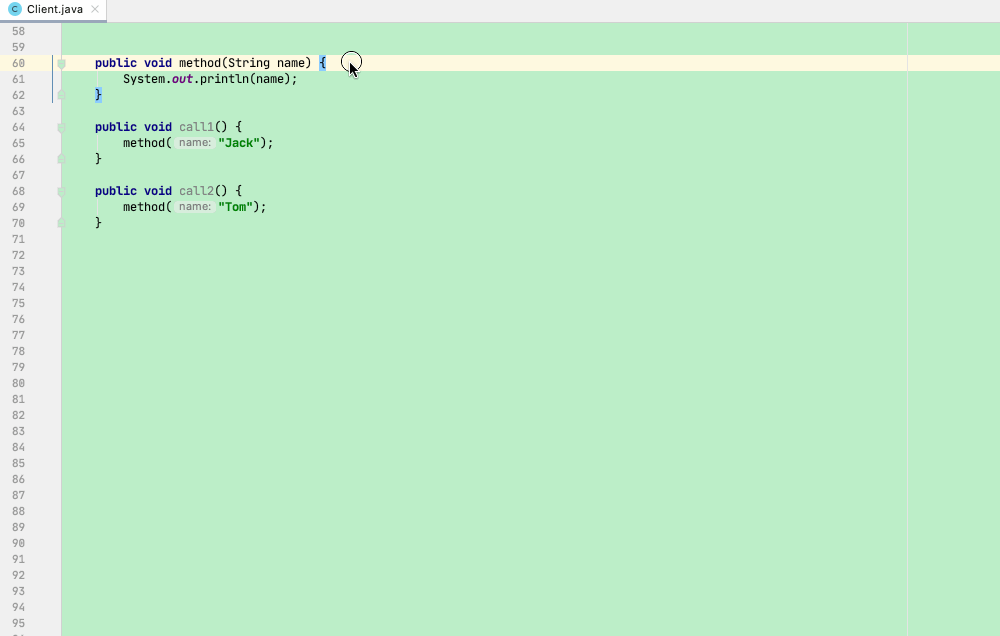
Task: Click line number 61 in the gutter
Action: 18,79
